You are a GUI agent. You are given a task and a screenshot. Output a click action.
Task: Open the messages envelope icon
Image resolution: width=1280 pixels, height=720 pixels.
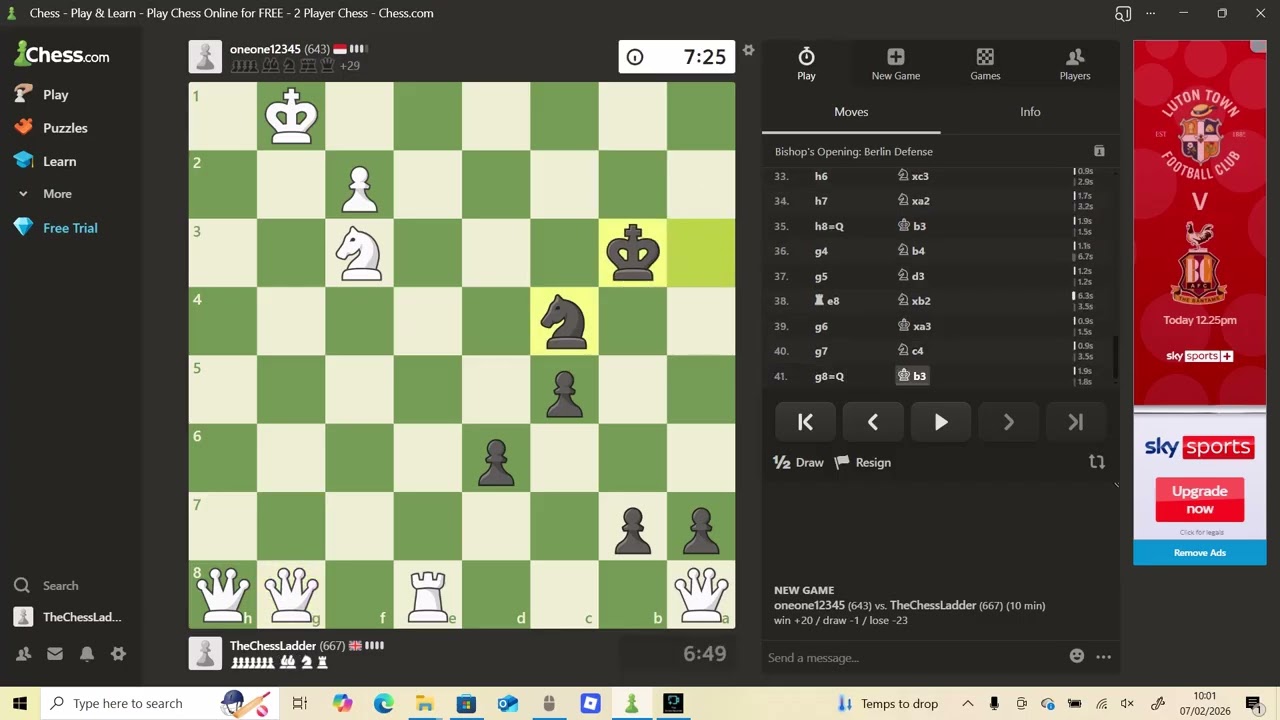click(x=55, y=654)
